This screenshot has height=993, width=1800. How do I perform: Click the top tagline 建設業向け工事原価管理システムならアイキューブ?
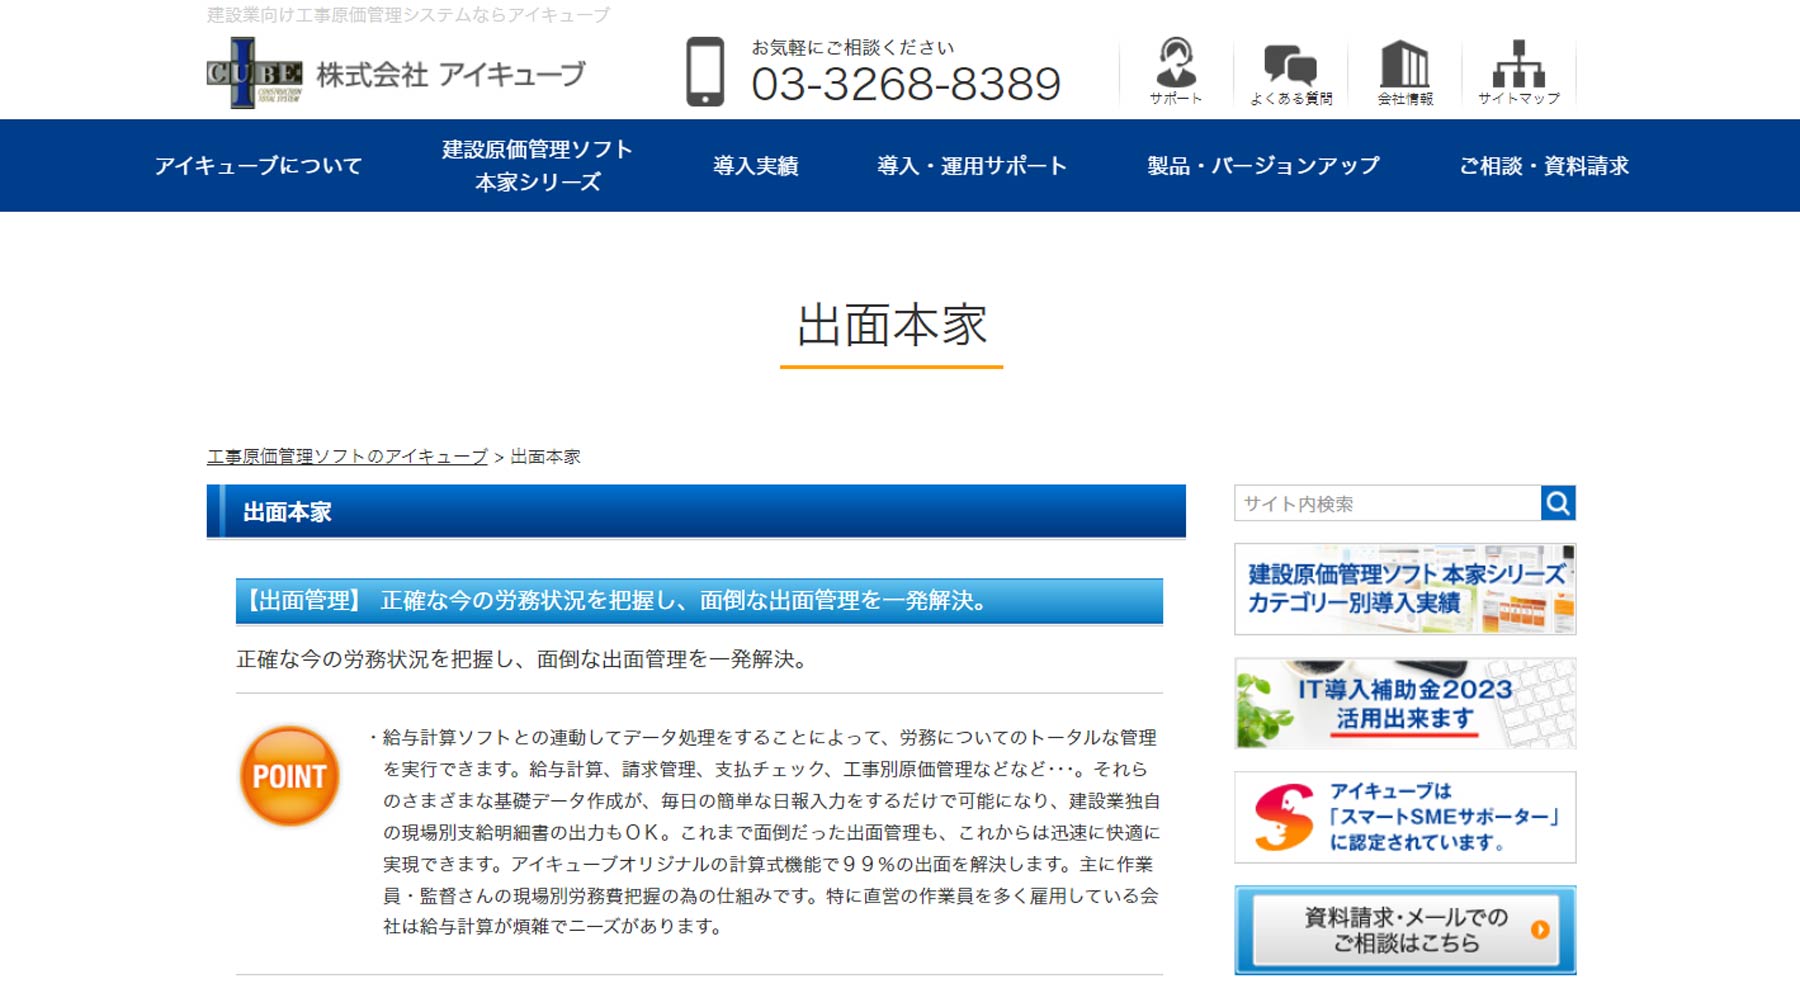pos(408,15)
